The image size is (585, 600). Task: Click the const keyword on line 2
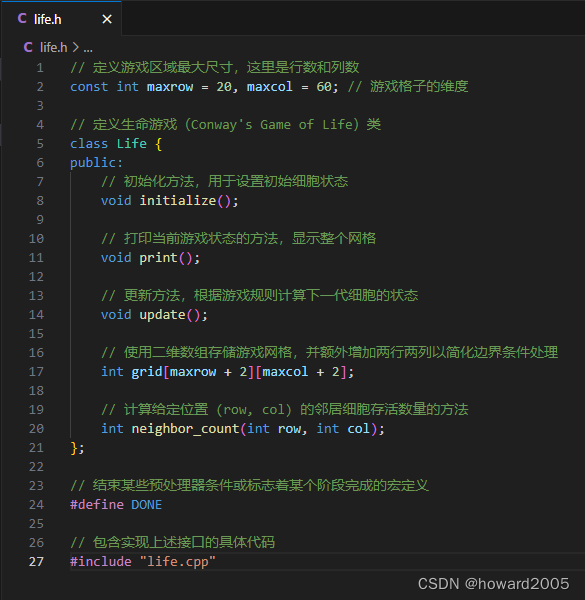coord(89,87)
